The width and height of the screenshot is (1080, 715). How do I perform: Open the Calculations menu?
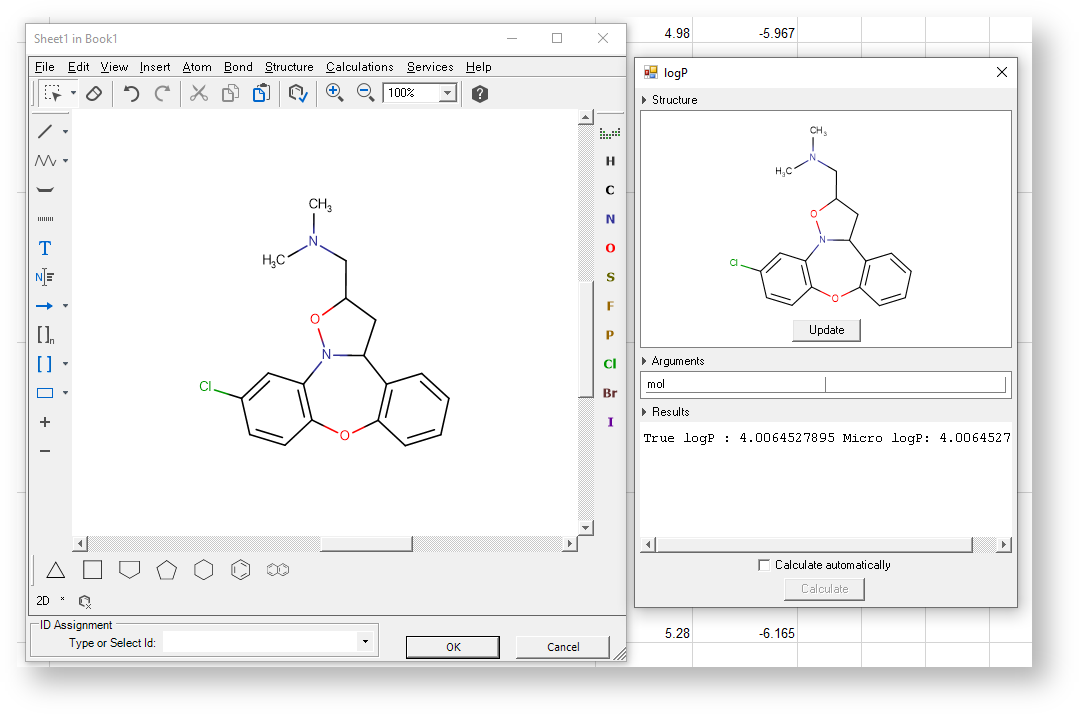(x=359, y=67)
